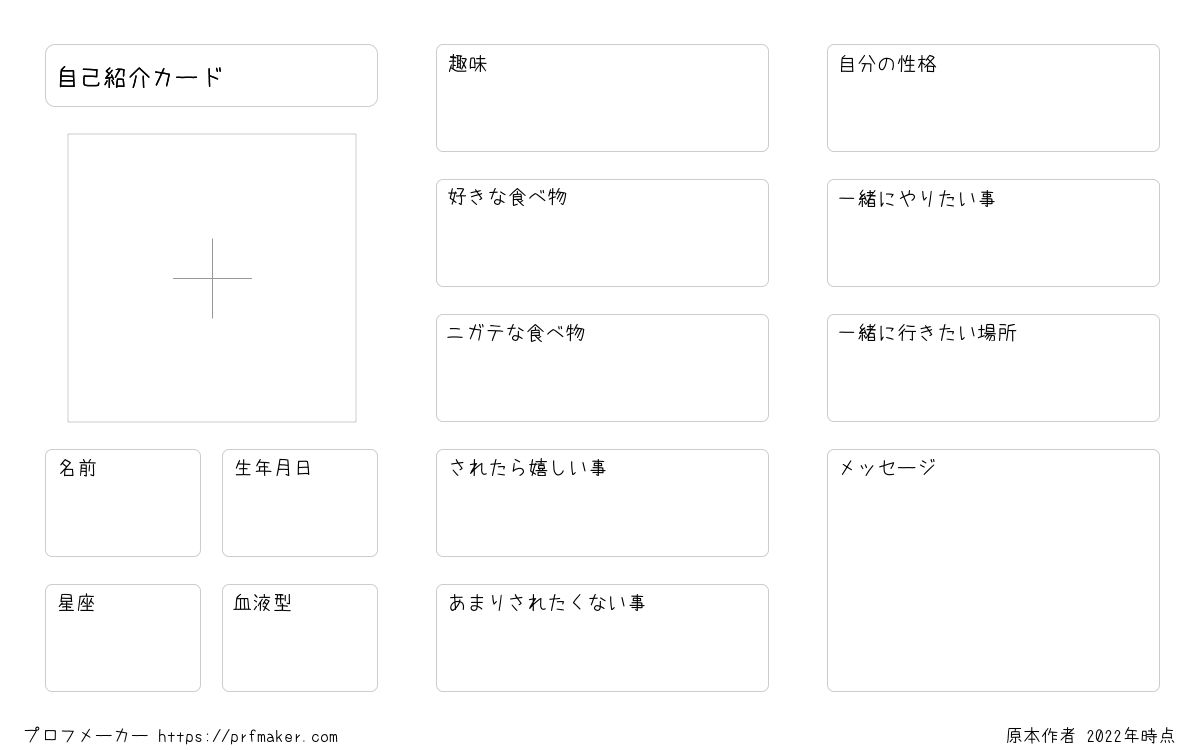Select the square photo upload frame

click(x=212, y=278)
